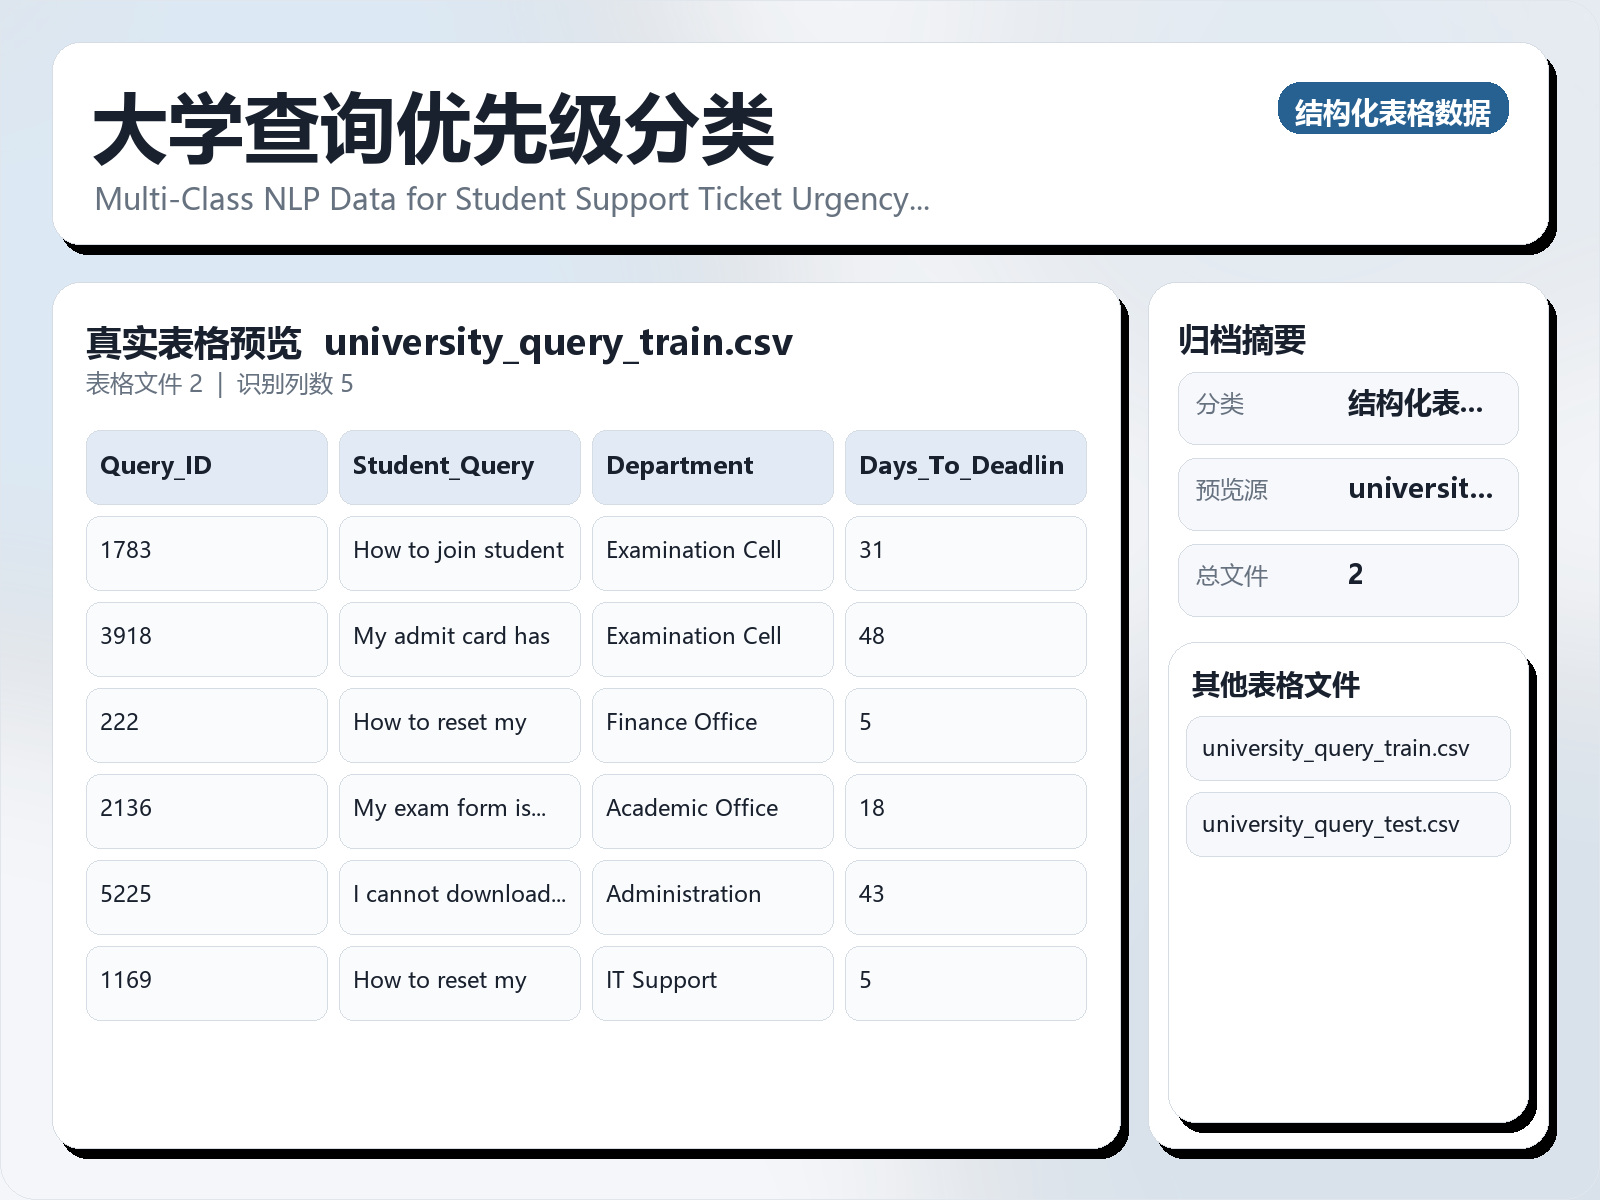Click the 结构化表格数据 badge
The height and width of the screenshot is (1200, 1600).
pos(1394,111)
